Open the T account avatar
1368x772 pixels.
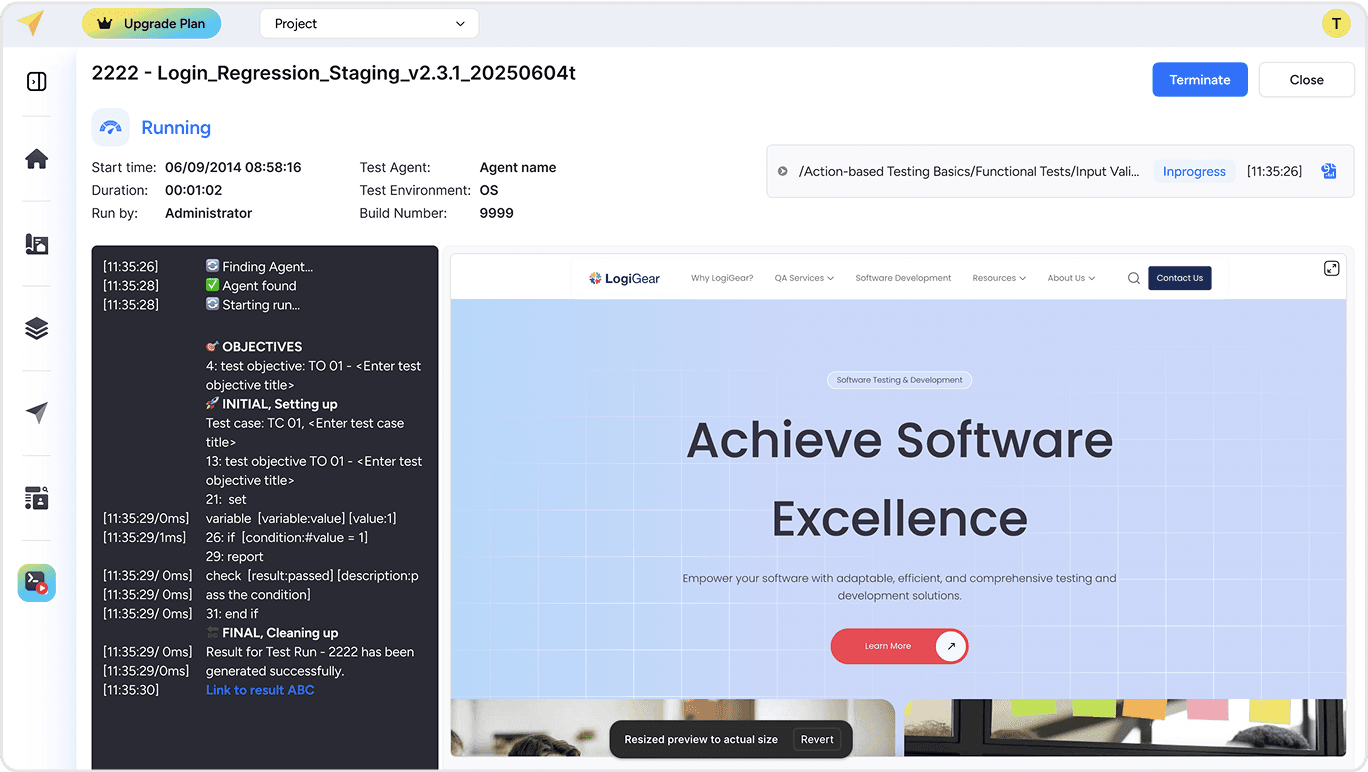[x=1336, y=22]
